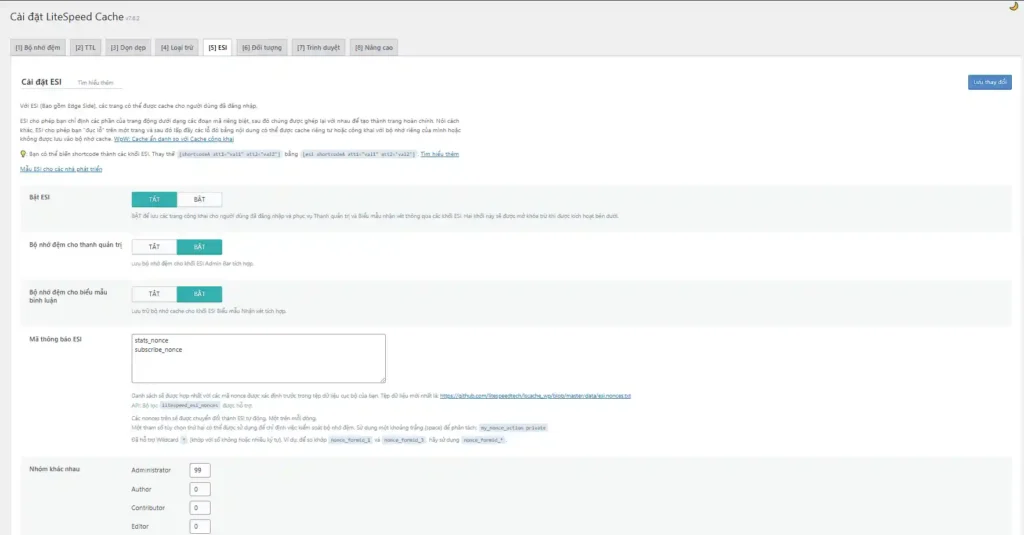Open the GitHub esi.nonces.txt link
Image resolution: width=1024 pixels, height=535 pixels.
pos(535,396)
